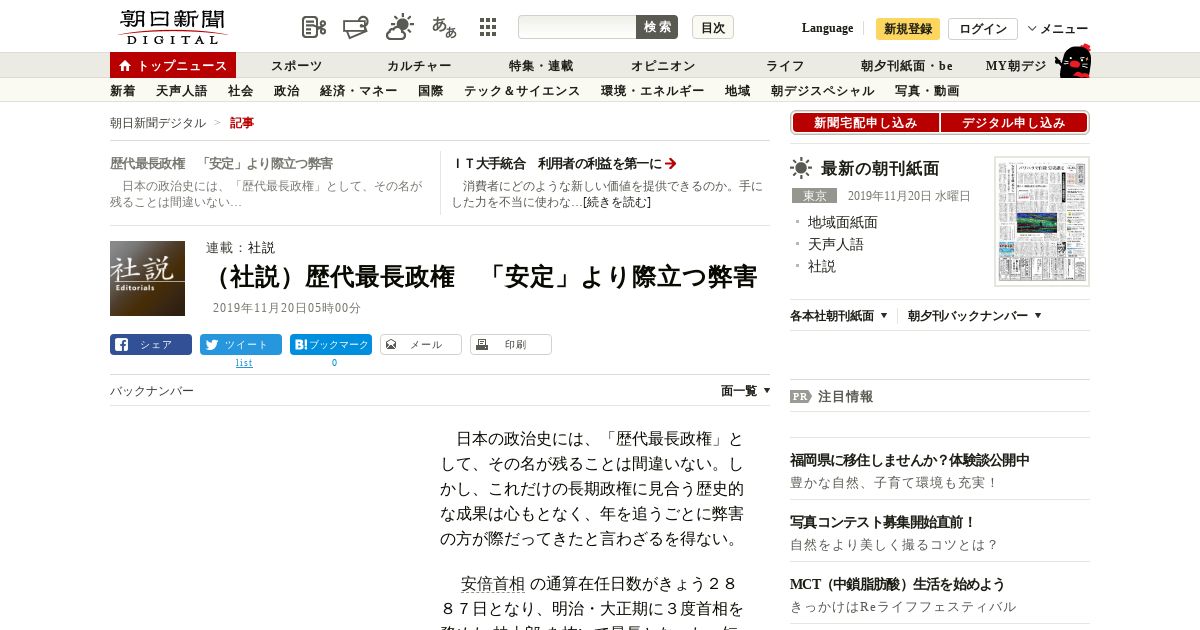Viewport: 1200px width, 630px height.
Task: Click the 安倍首相 keyword link in article
Action: (493, 584)
